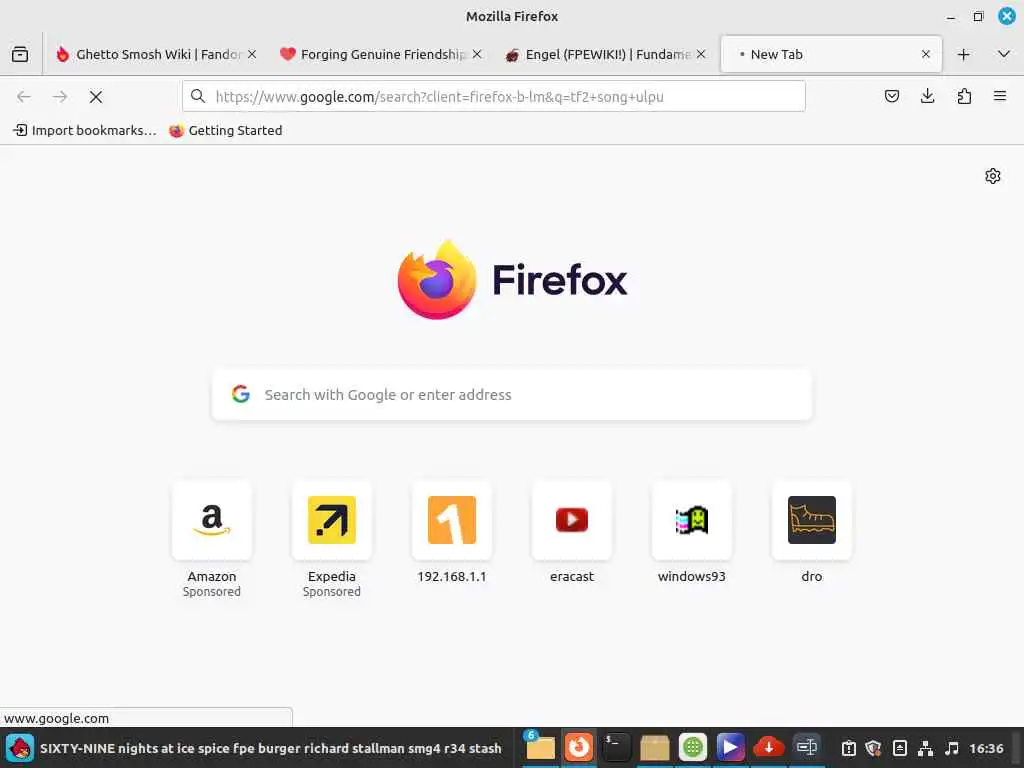This screenshot has height=768, width=1024.
Task: Open the Firefox View icon in tab bar
Action: [20, 54]
